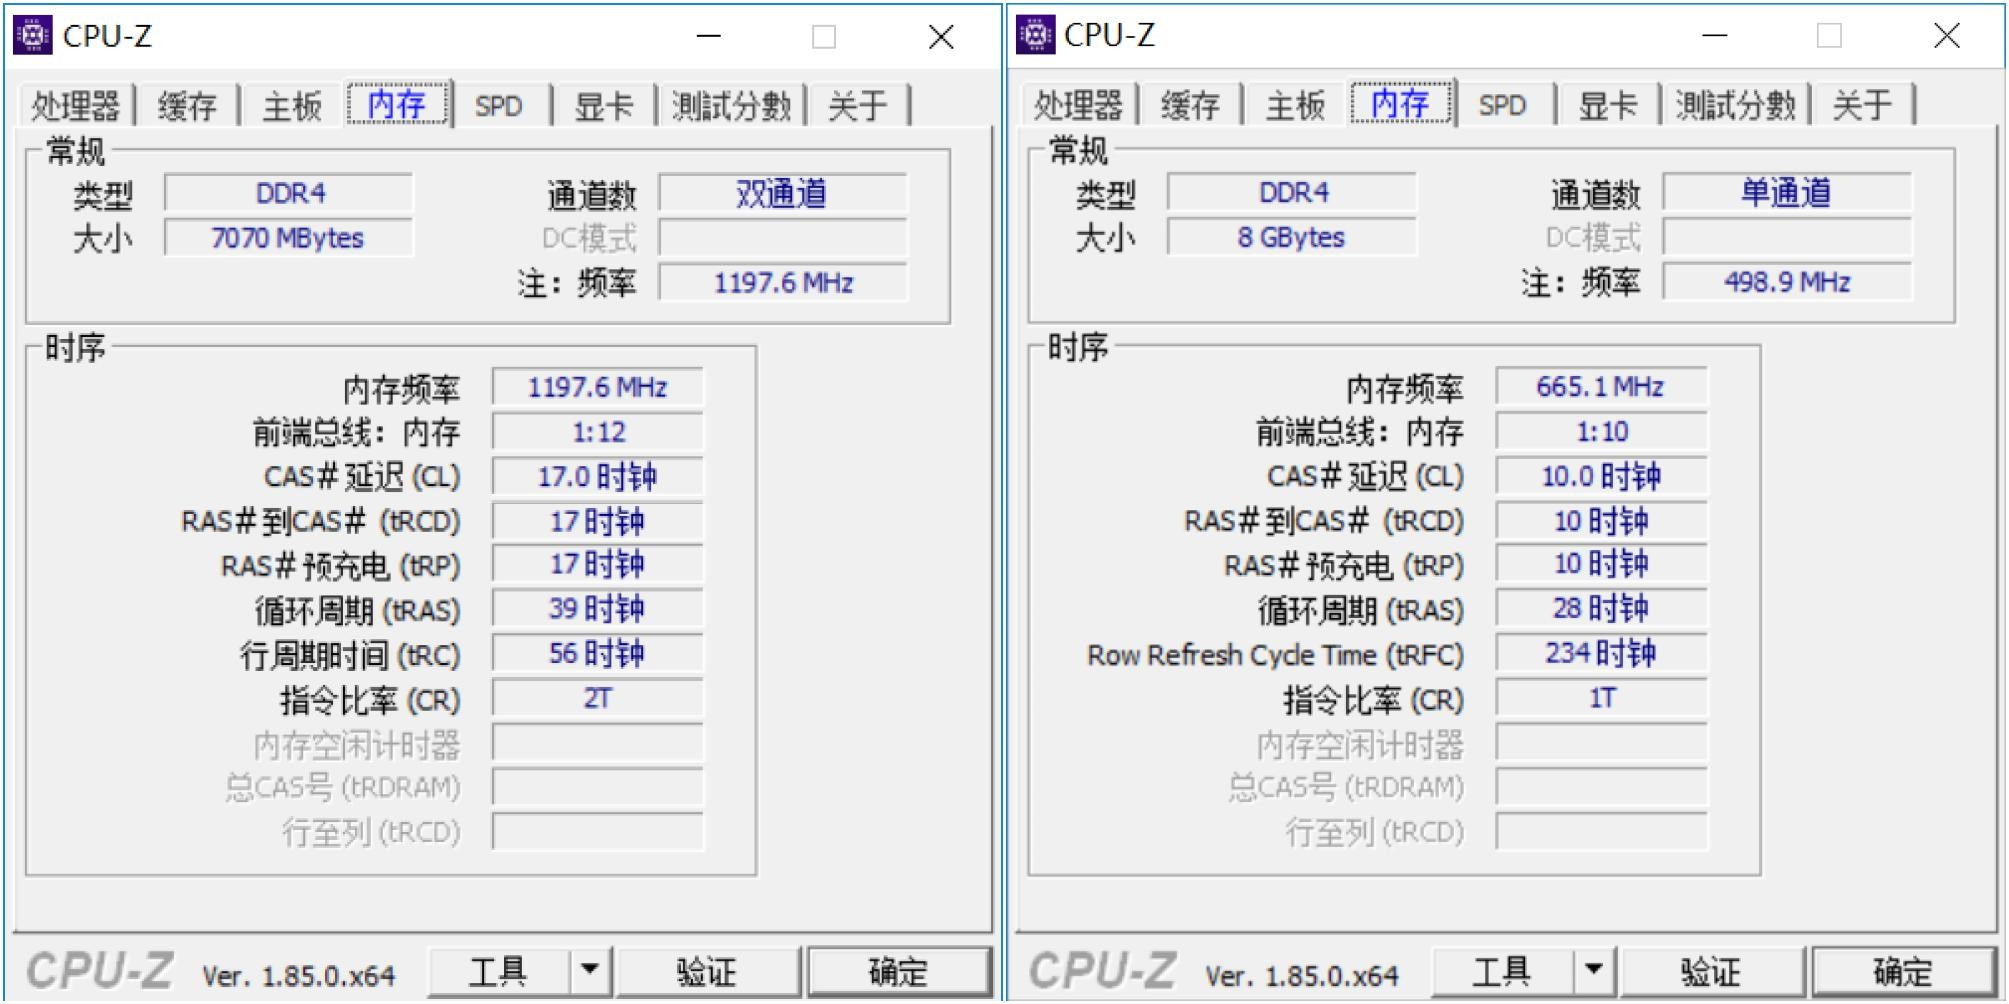
Task: Open 处理器 tab in left window
Action: coord(75,105)
